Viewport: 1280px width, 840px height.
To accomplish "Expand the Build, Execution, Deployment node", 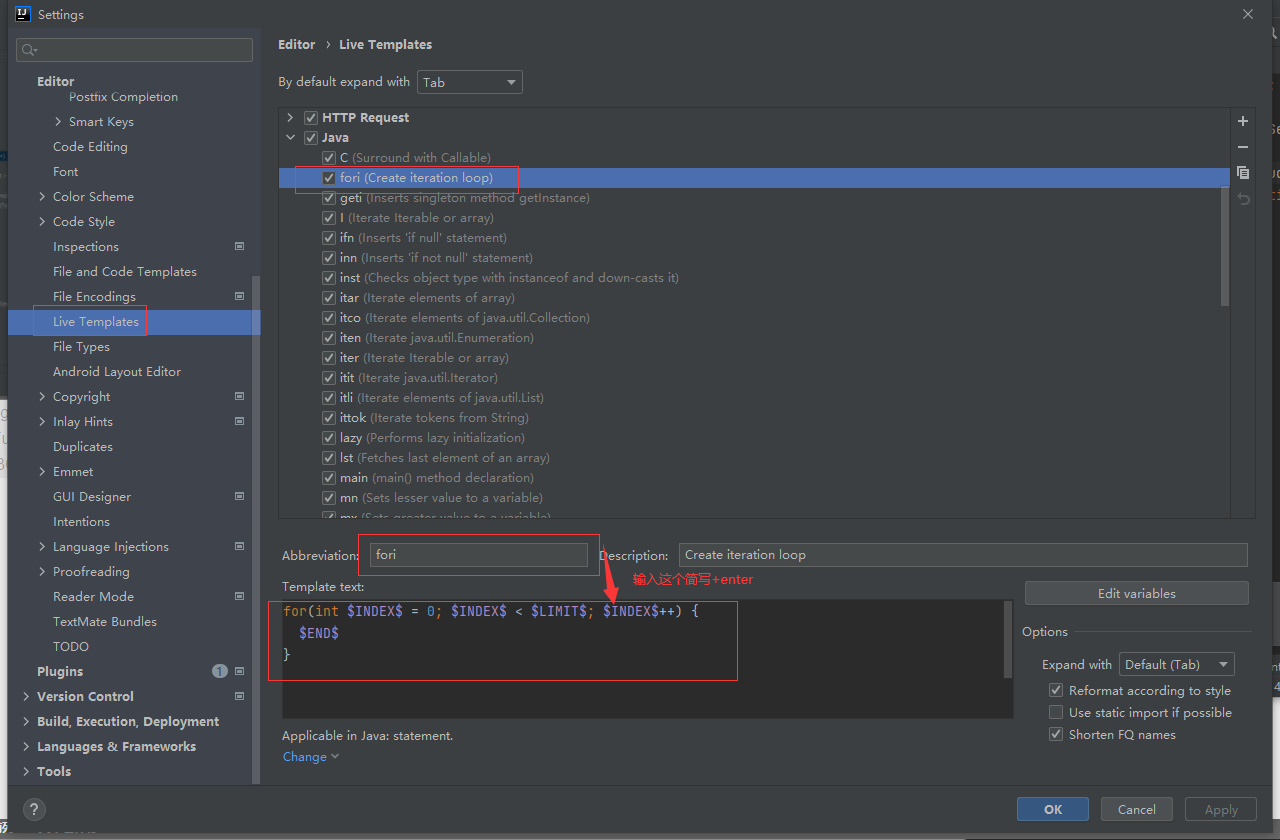I will pos(26,721).
